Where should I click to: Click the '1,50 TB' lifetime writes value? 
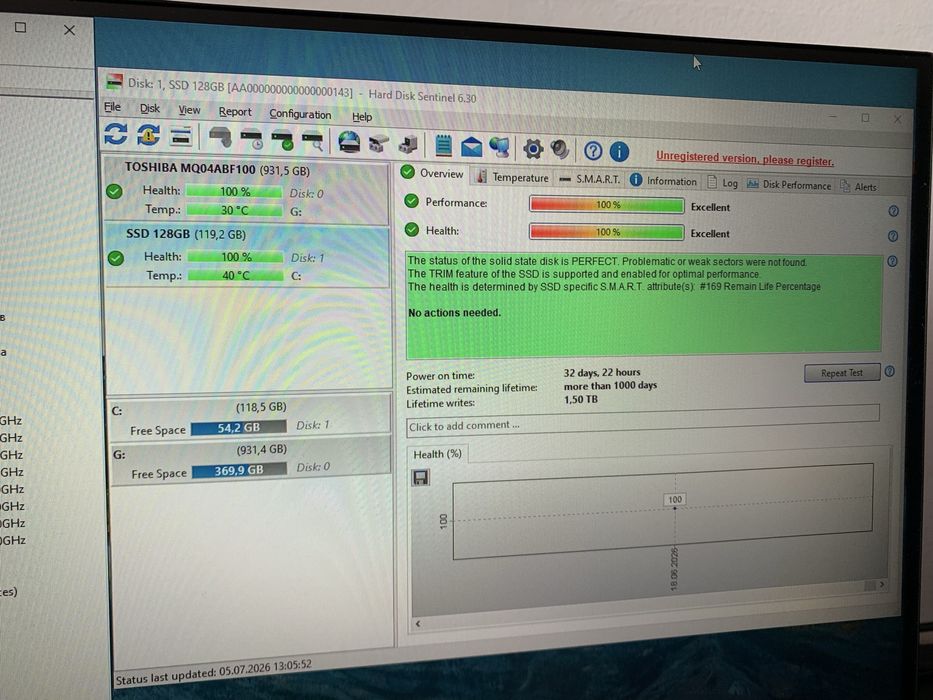tap(581, 399)
